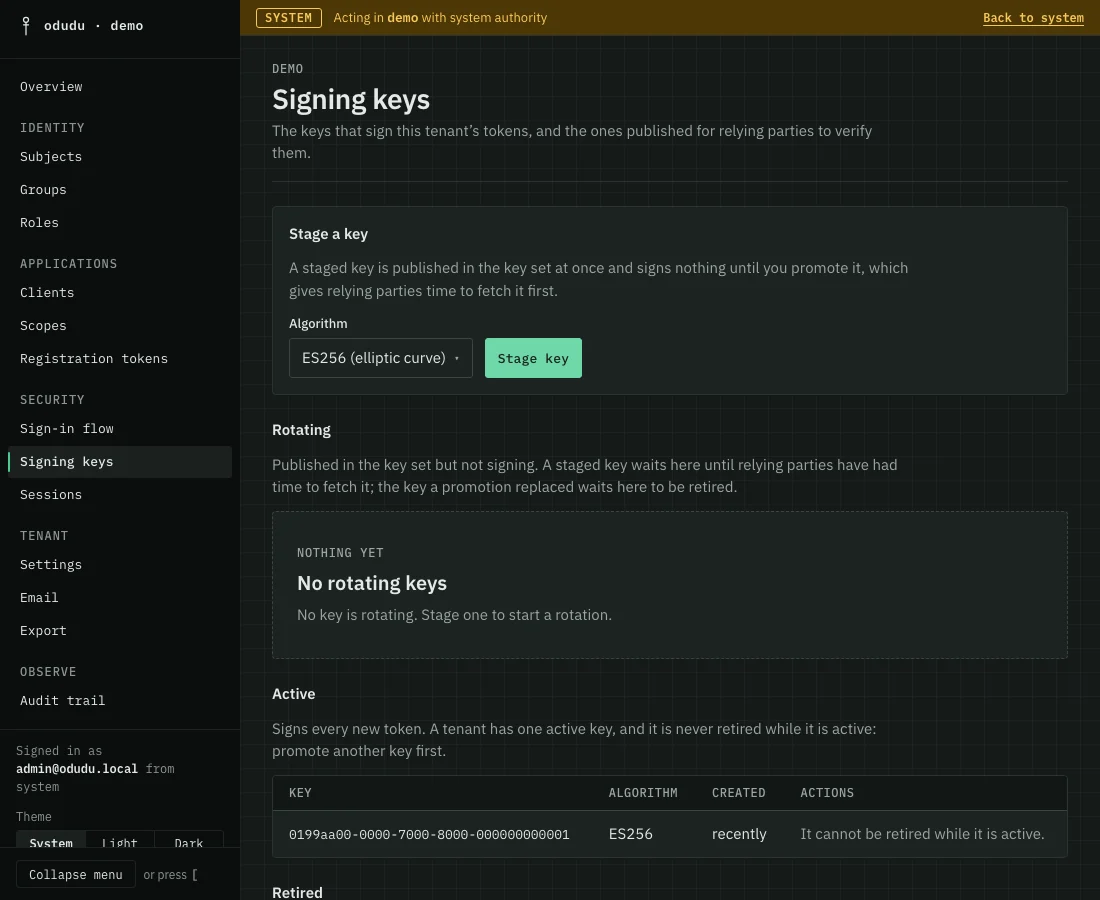Click the Stage key button
1100x900 pixels.
coord(533,358)
